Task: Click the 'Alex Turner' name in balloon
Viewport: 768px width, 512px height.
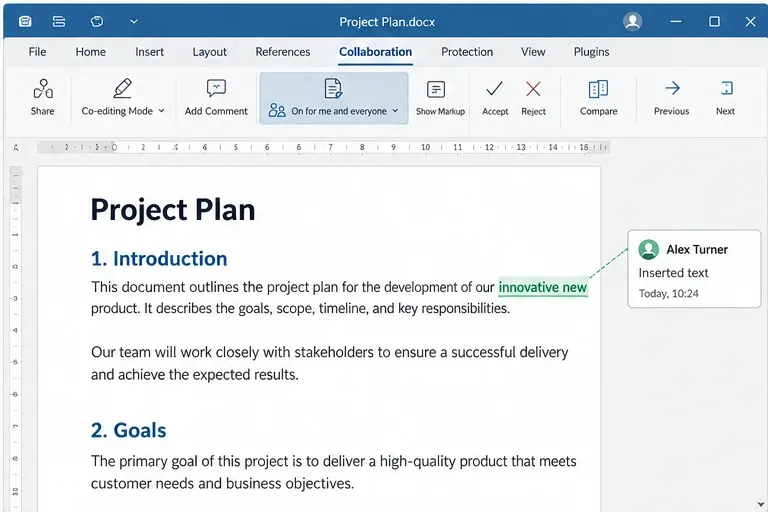Action: (697, 249)
